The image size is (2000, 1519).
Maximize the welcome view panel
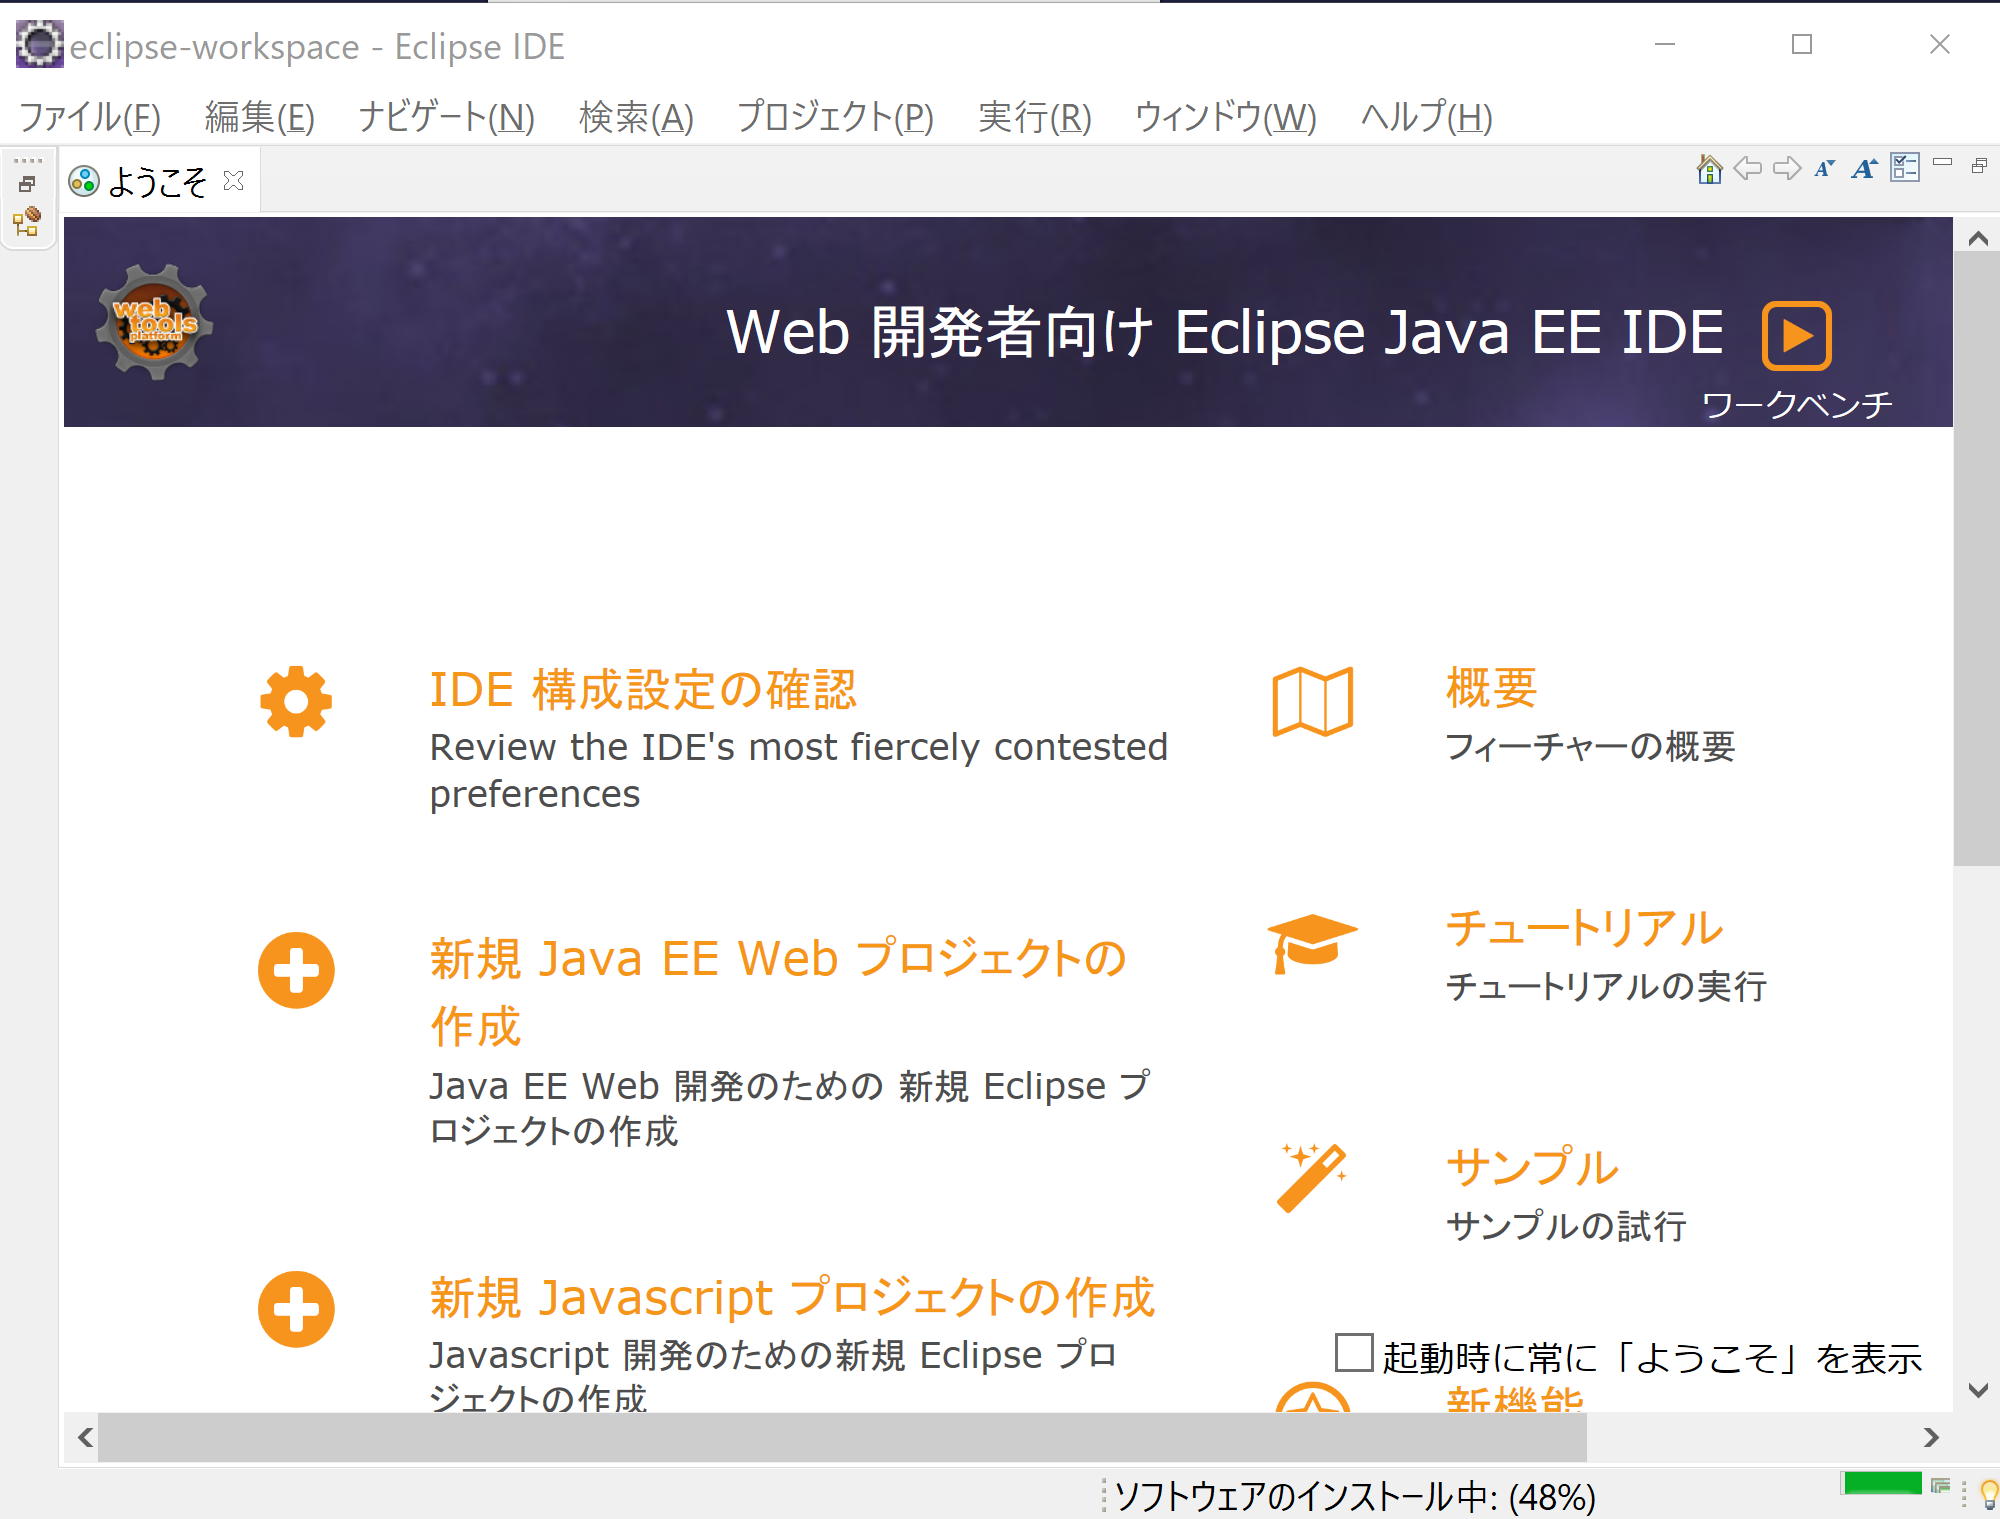[x=1979, y=166]
